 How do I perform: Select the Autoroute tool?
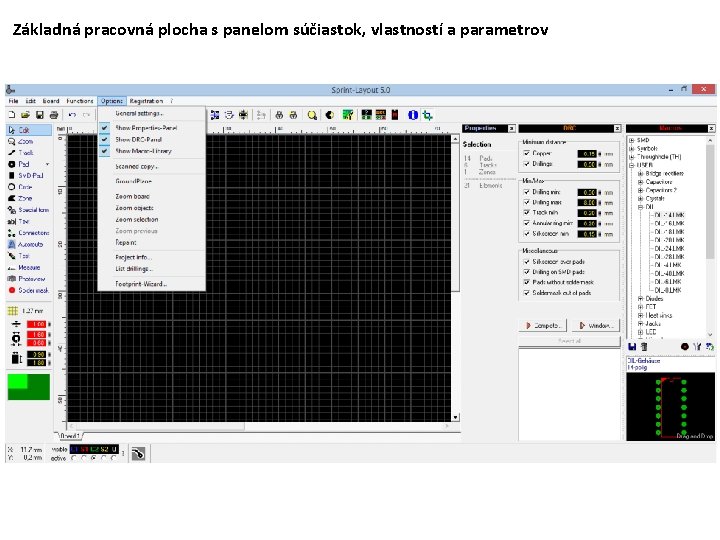[28, 244]
